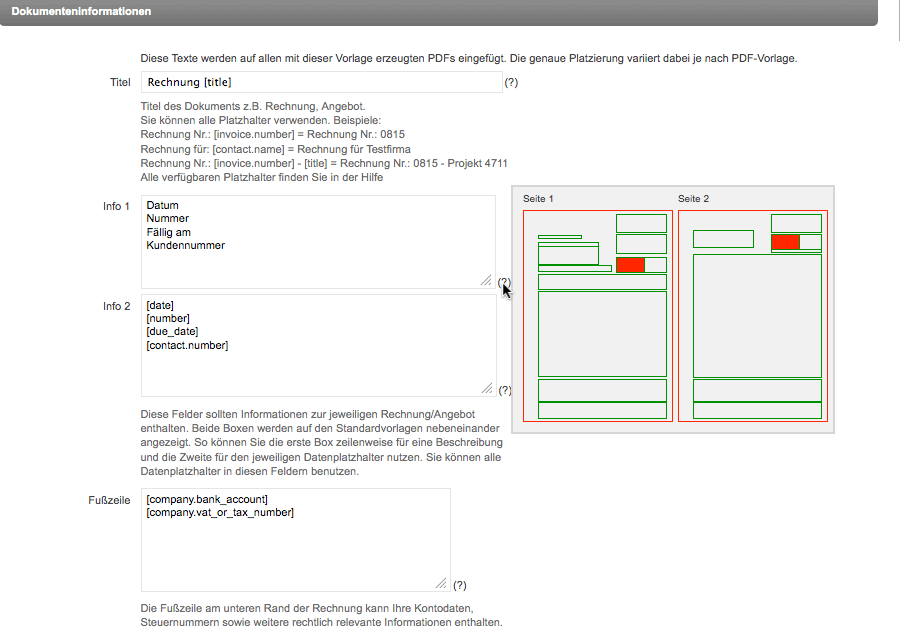
Task: Click '[company.bank_account]' in the Fußzeile
Action: pos(207,499)
